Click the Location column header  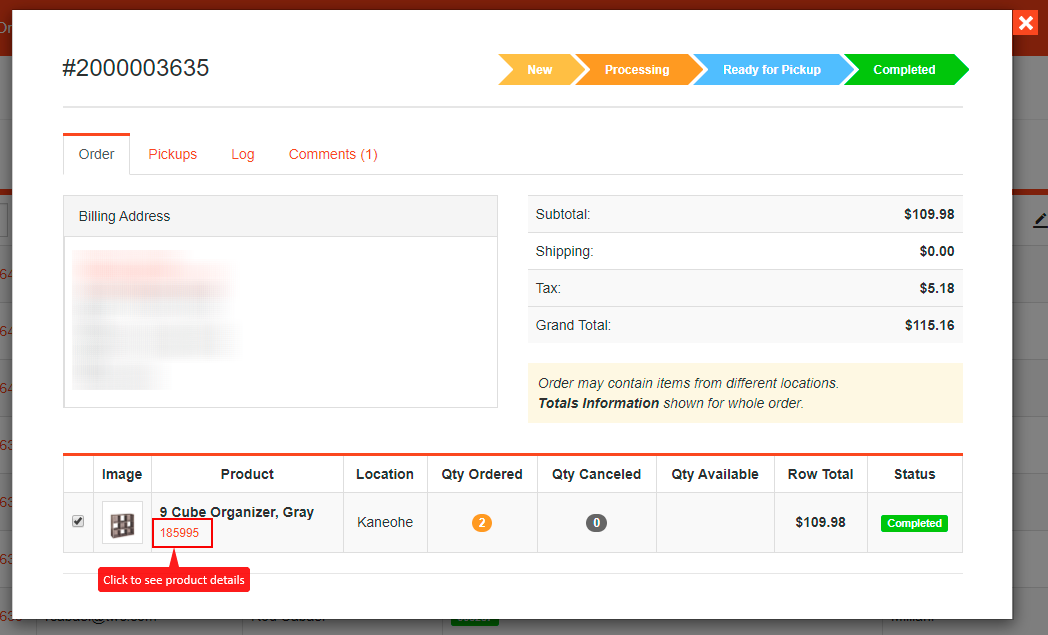click(385, 474)
